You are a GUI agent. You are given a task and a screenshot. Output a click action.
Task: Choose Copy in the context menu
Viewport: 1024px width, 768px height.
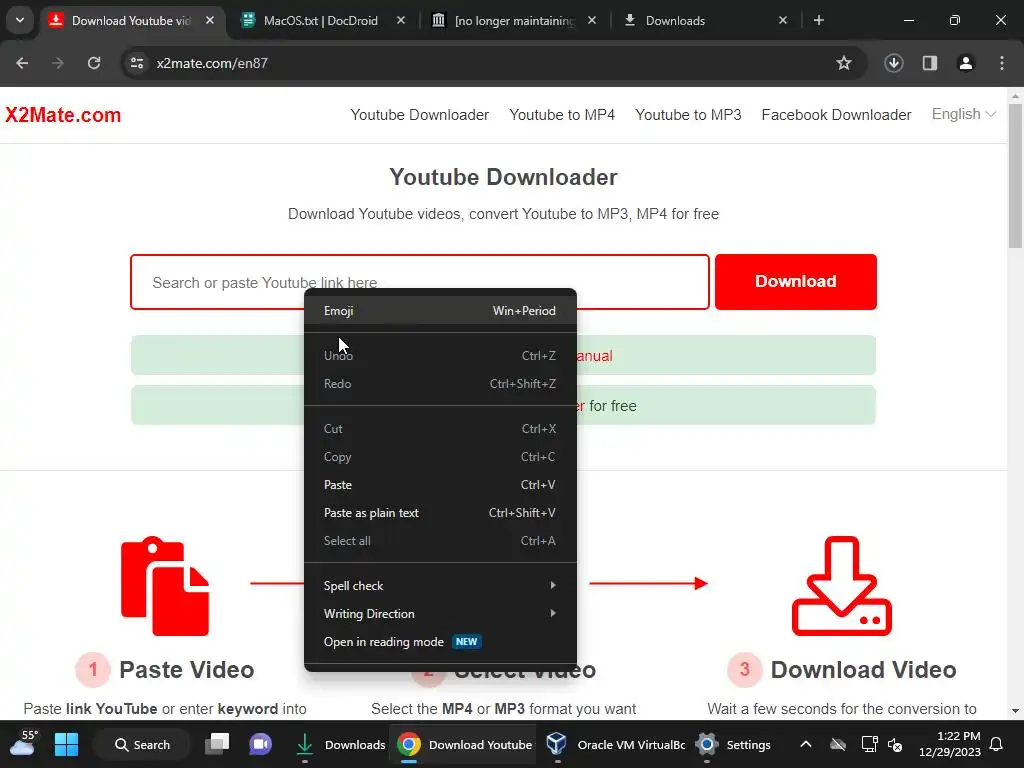click(x=440, y=457)
